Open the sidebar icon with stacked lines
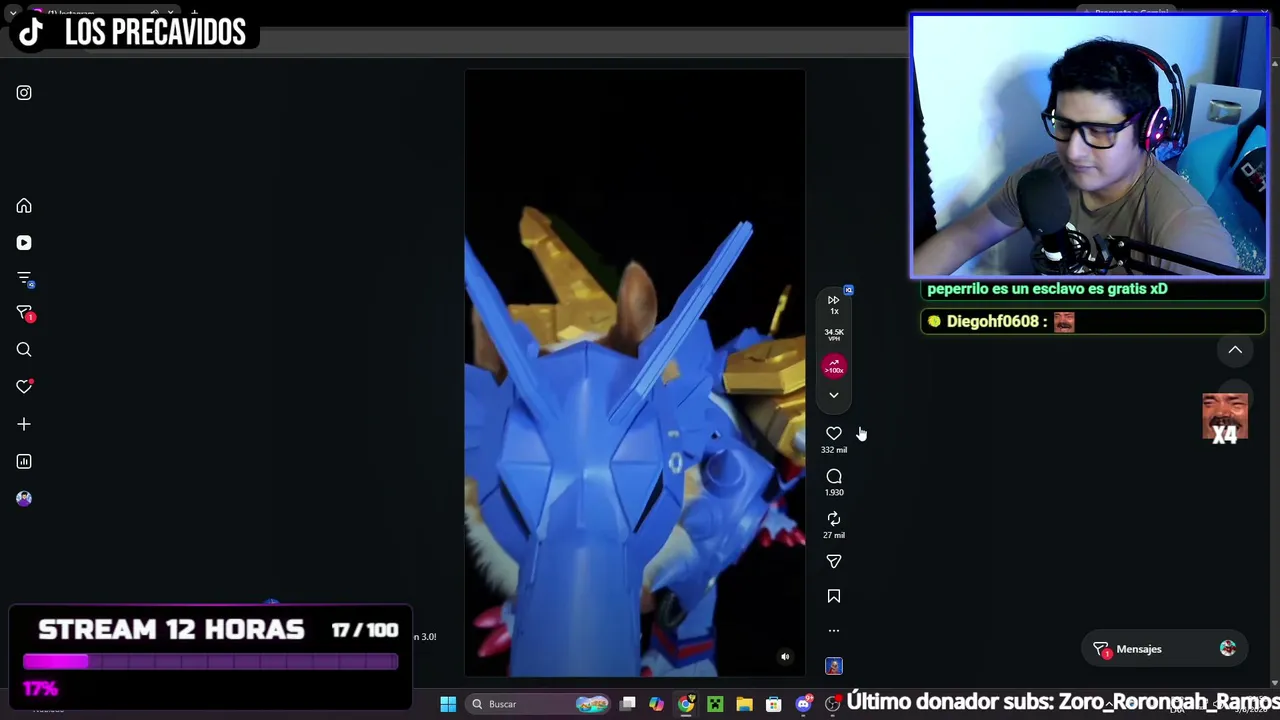This screenshot has width=1280, height=720. pos(24,279)
